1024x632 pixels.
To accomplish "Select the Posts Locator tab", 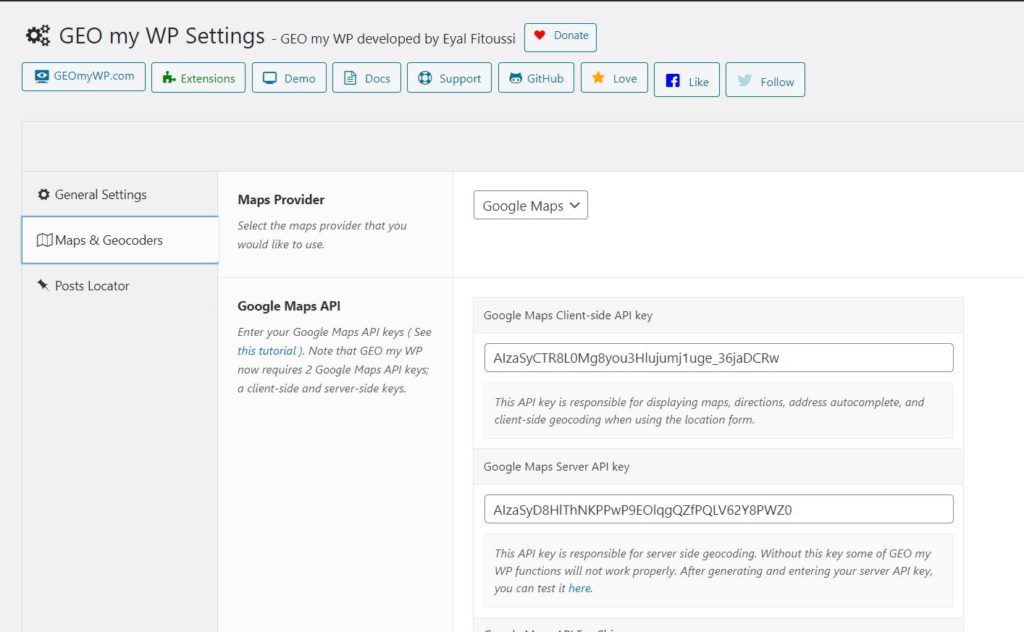I will tap(92, 286).
